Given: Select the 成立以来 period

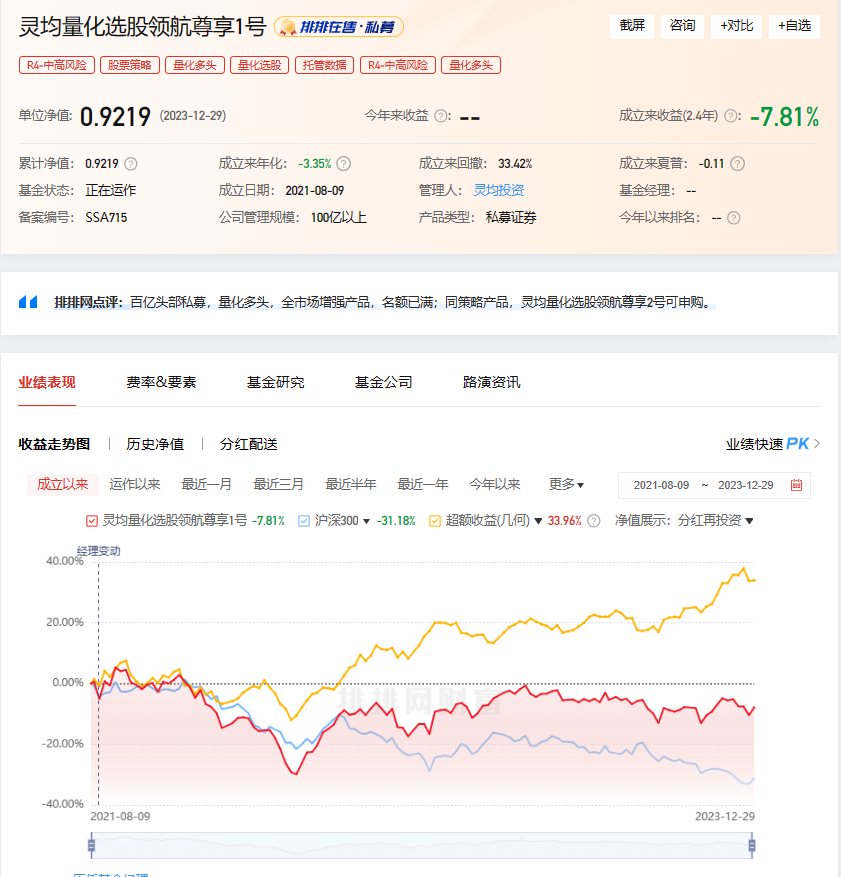Looking at the screenshot, I should (x=63, y=484).
